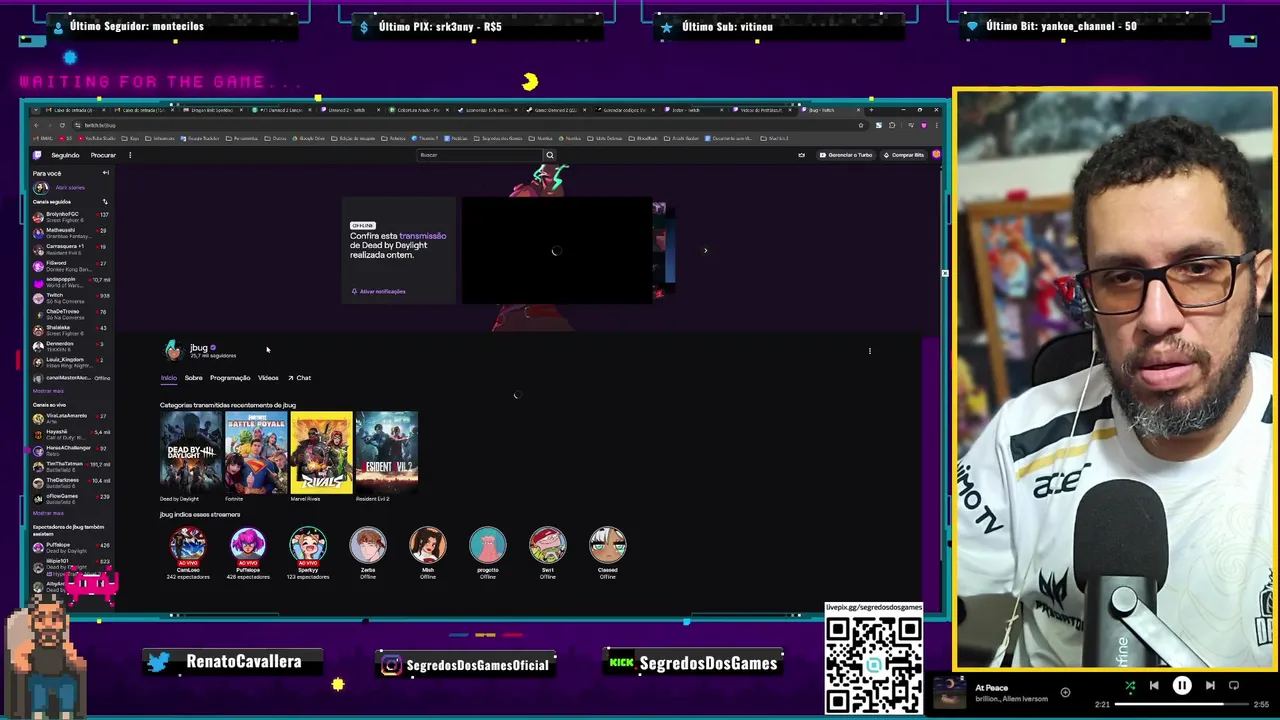This screenshot has width=1280, height=720.
Task: Go to the Seguindo page
Action: pyautogui.click(x=65, y=155)
